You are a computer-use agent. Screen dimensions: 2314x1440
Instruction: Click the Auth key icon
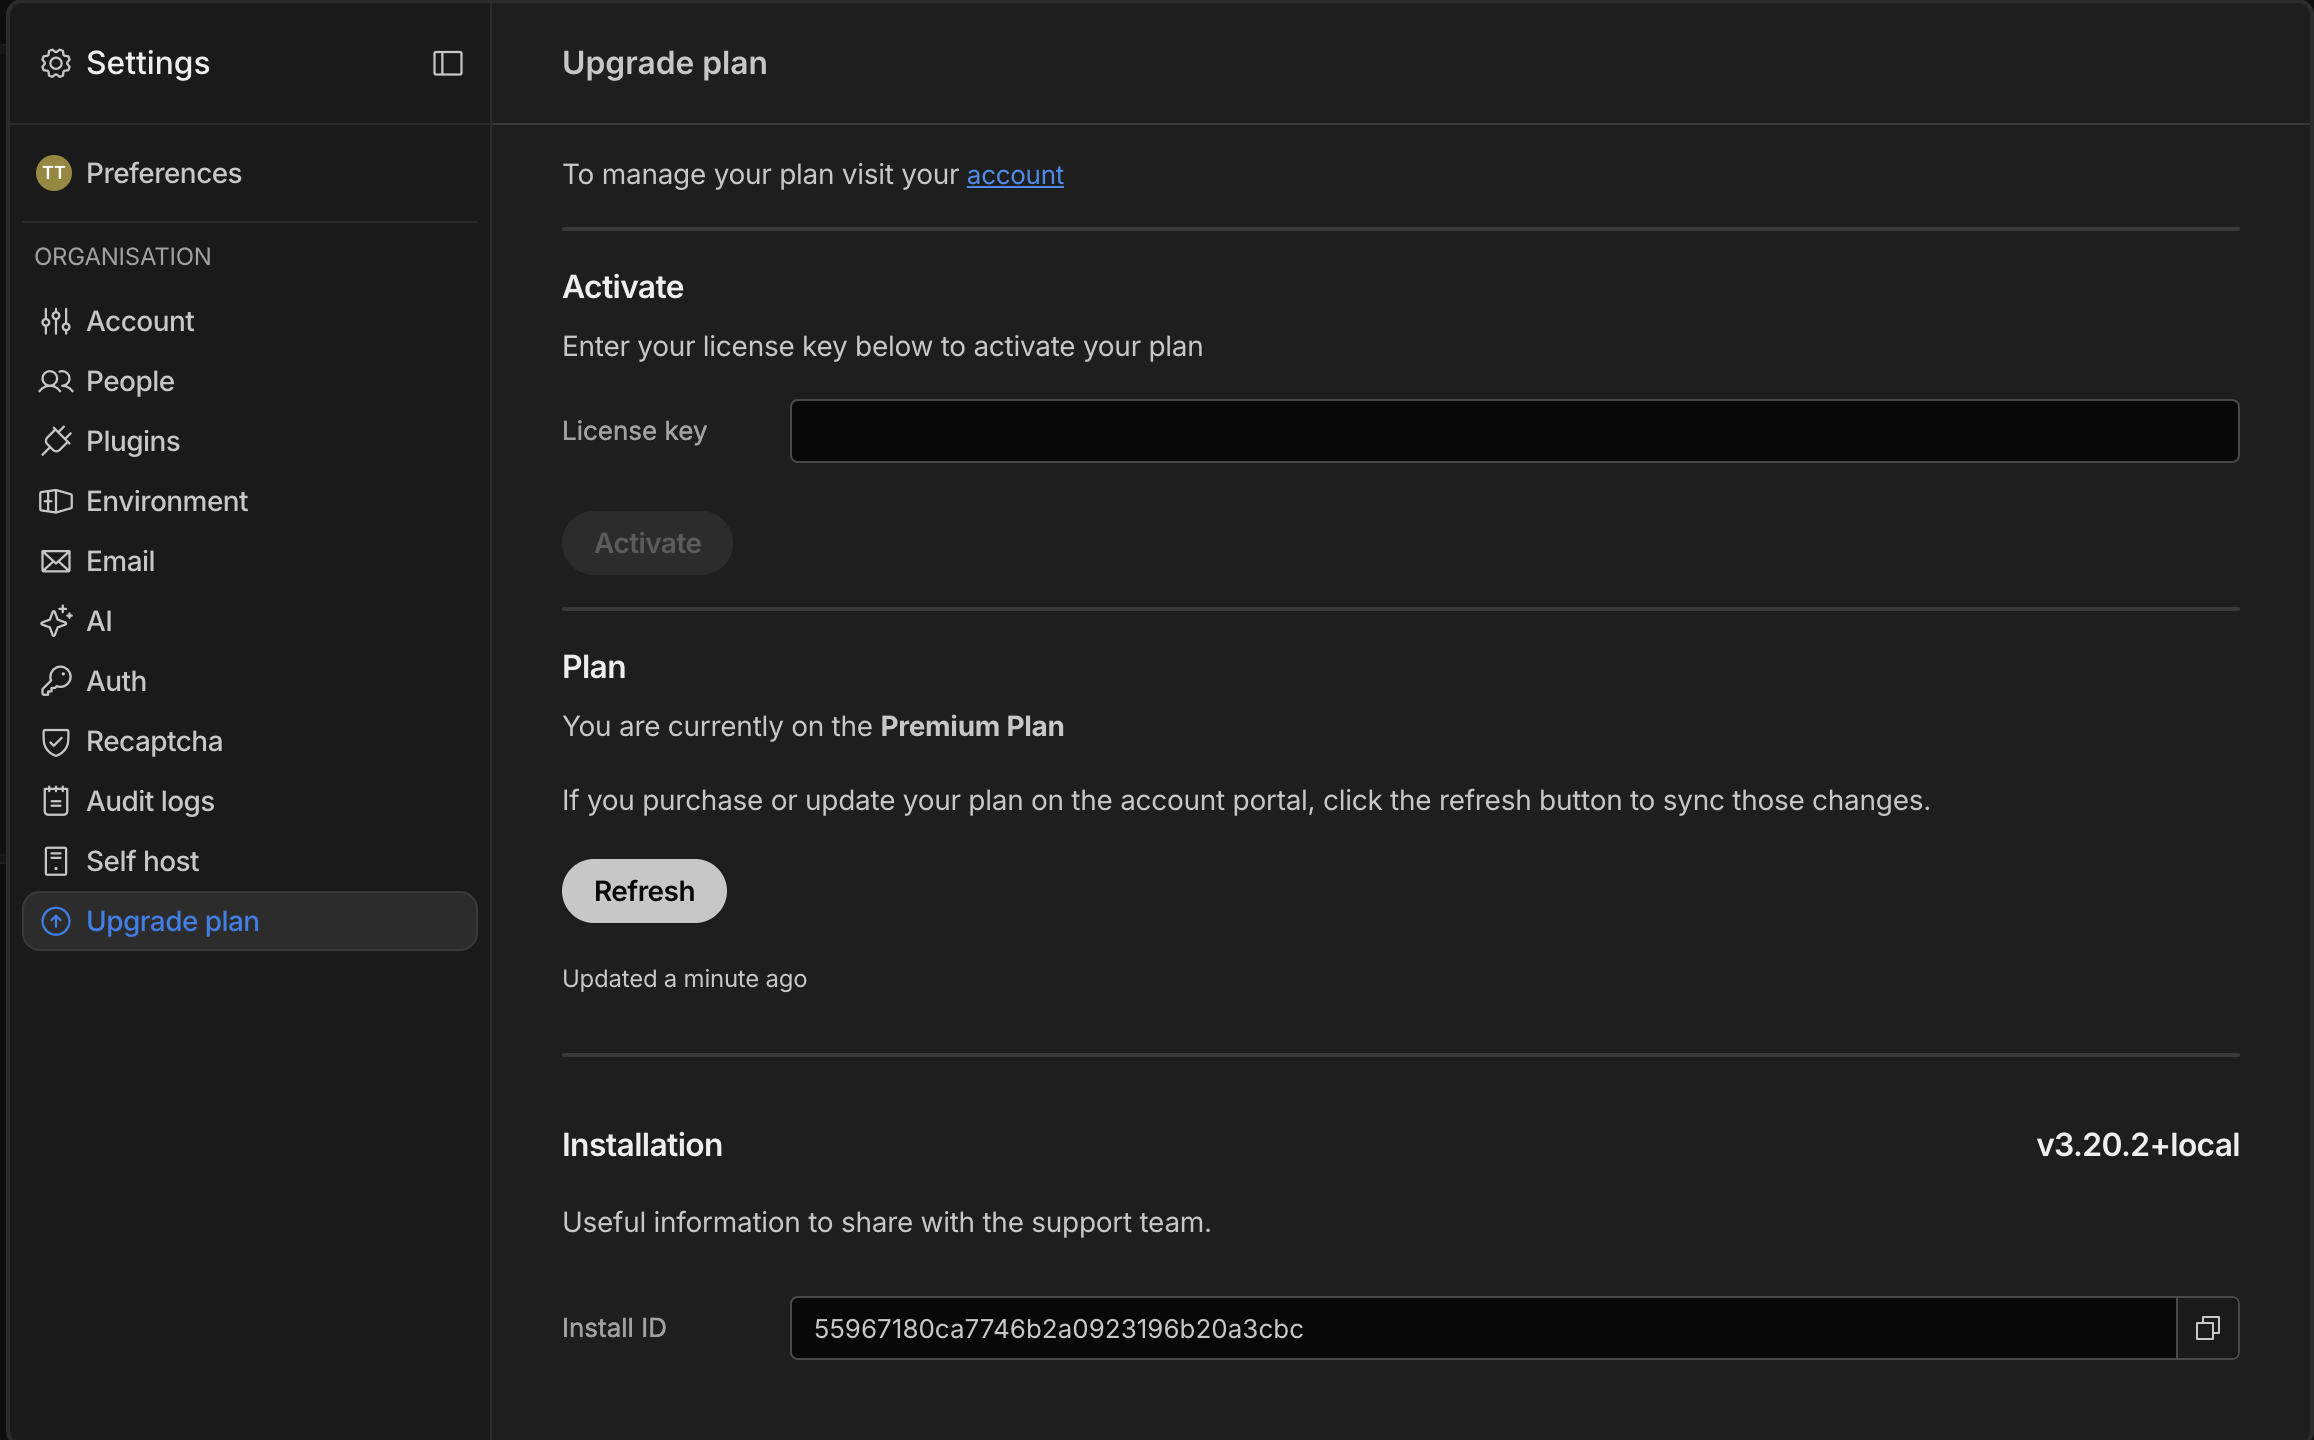coord(56,681)
